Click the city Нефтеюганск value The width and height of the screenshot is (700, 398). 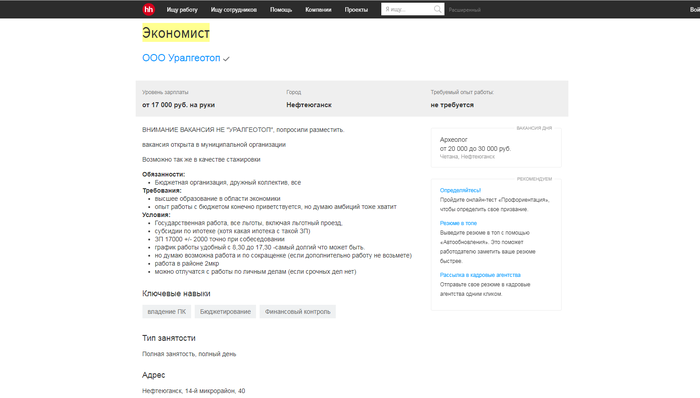point(309,105)
